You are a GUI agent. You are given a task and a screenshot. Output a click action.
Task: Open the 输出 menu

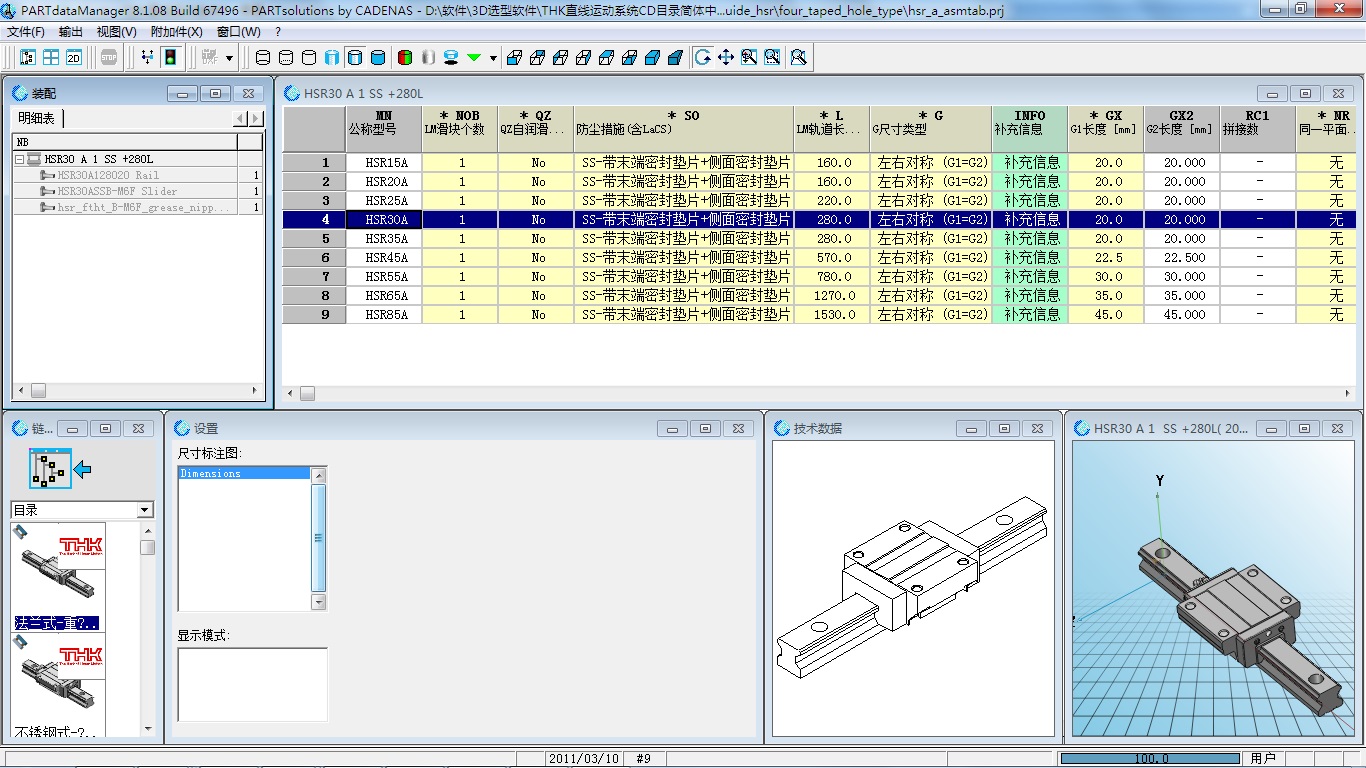(71, 32)
